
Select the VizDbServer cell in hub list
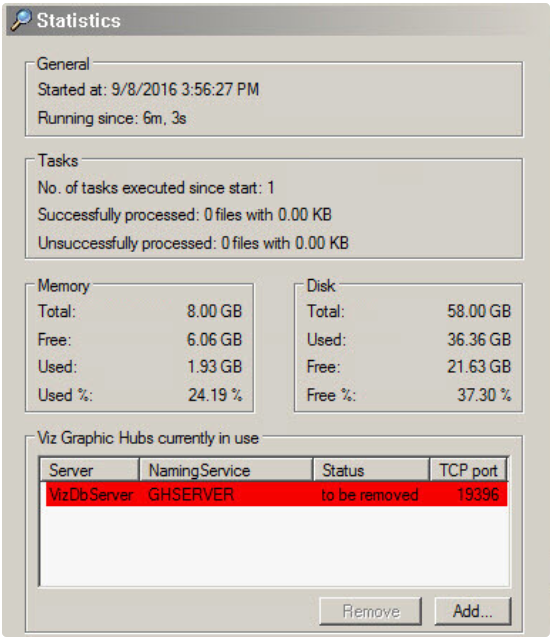click(x=91, y=495)
